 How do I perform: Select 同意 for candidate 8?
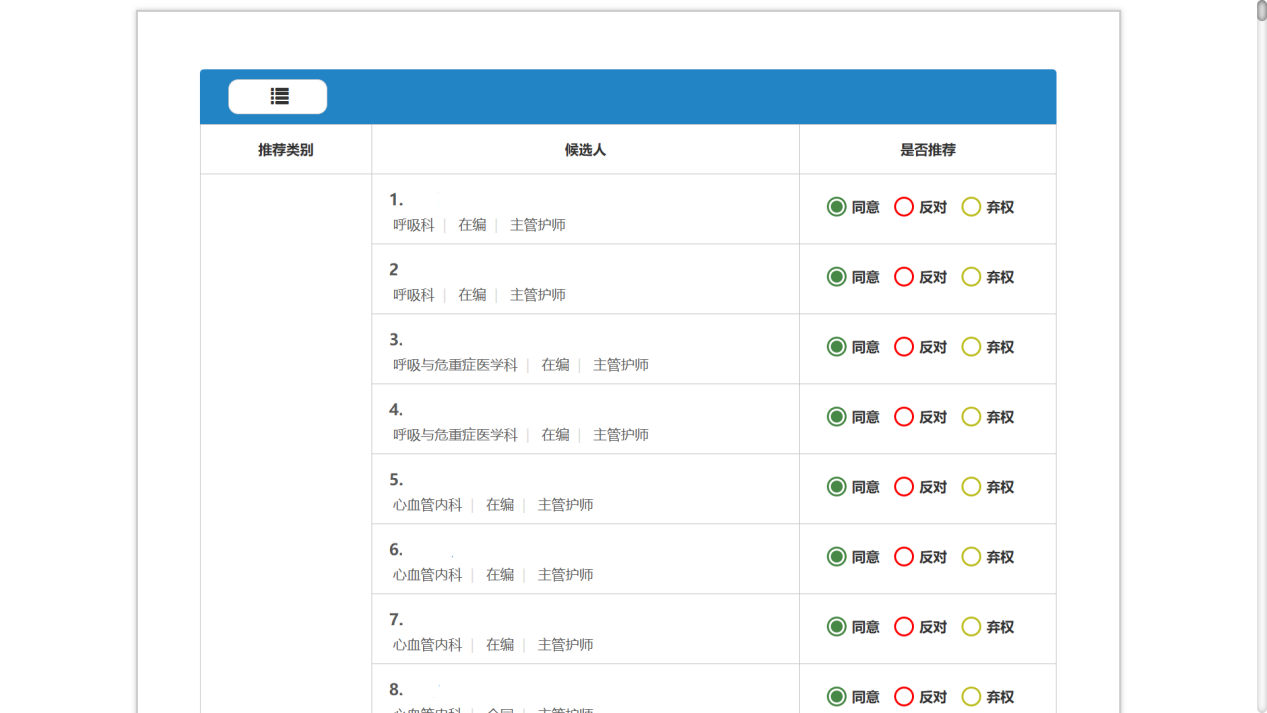[x=837, y=697]
